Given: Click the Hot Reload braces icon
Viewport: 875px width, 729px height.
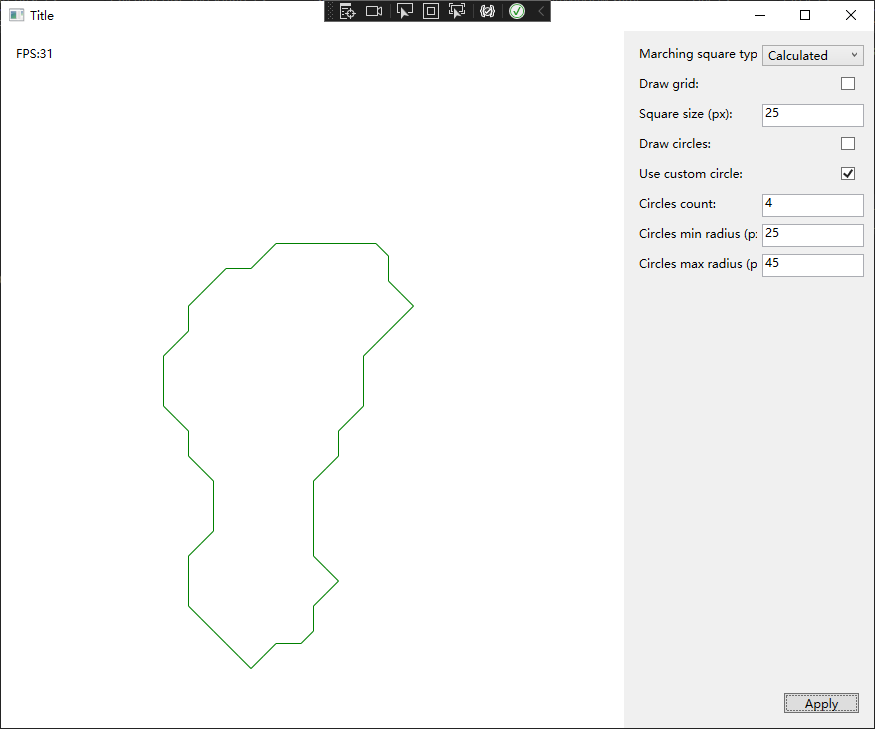Looking at the screenshot, I should 488,11.
